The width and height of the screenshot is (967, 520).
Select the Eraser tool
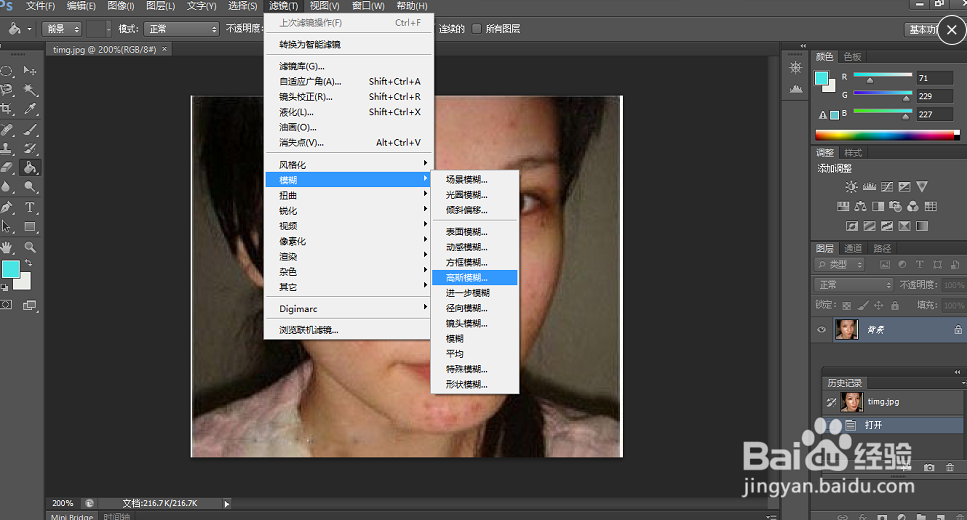coord(7,167)
